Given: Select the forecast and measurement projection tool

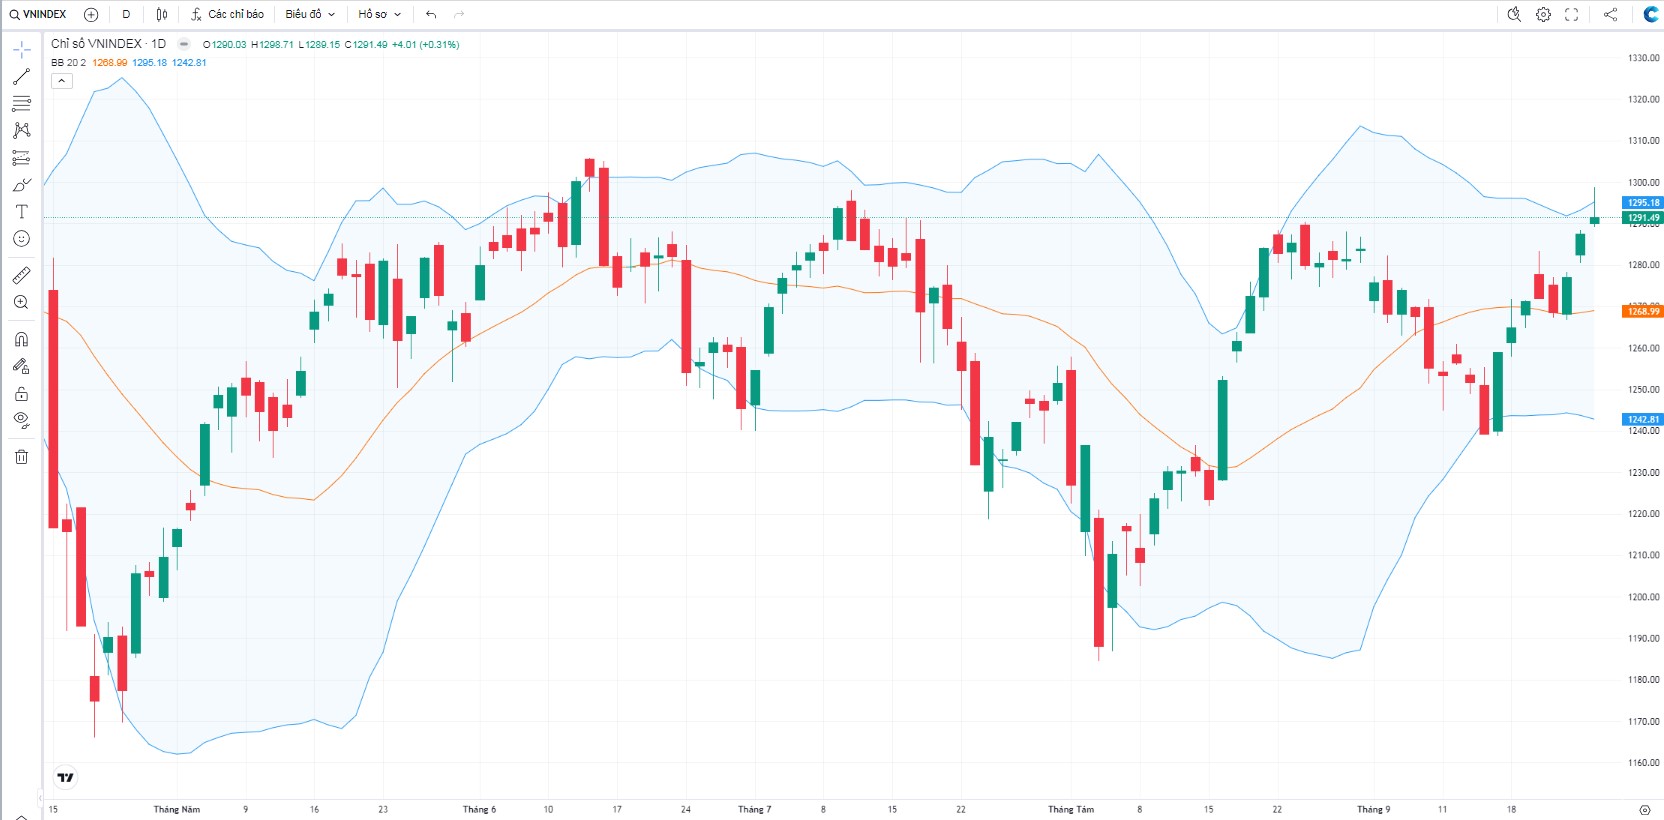Looking at the screenshot, I should pos(21,157).
